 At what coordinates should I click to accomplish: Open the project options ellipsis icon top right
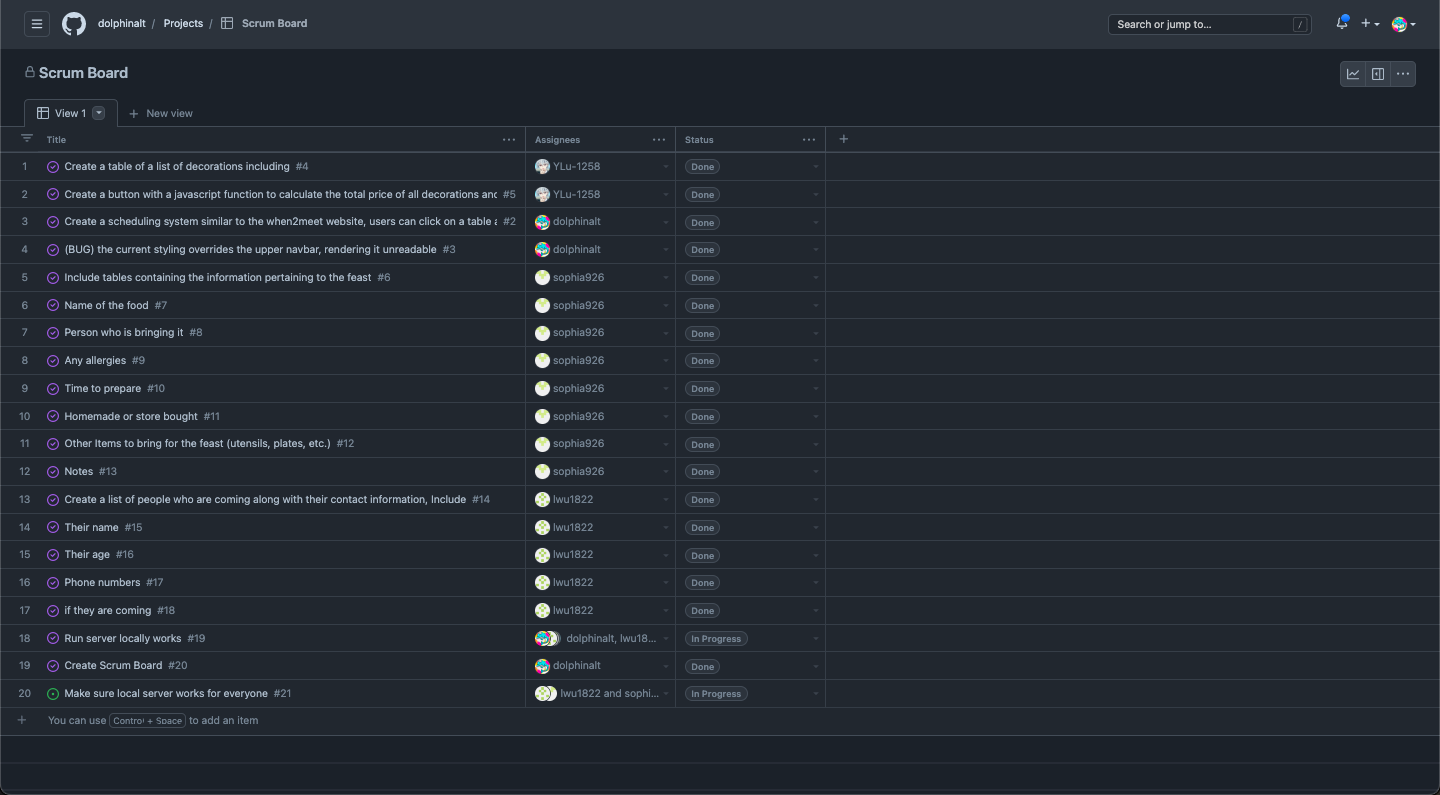pos(1402,73)
